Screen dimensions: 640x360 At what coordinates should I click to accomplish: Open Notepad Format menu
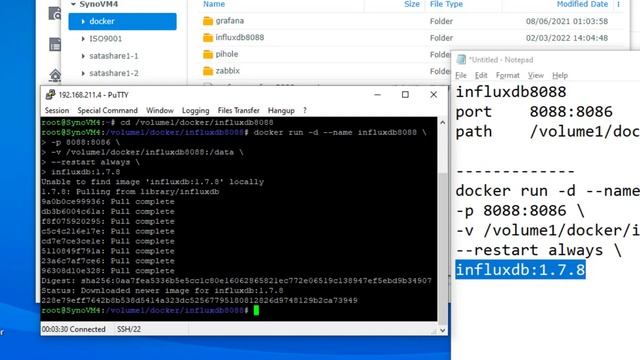click(507, 76)
